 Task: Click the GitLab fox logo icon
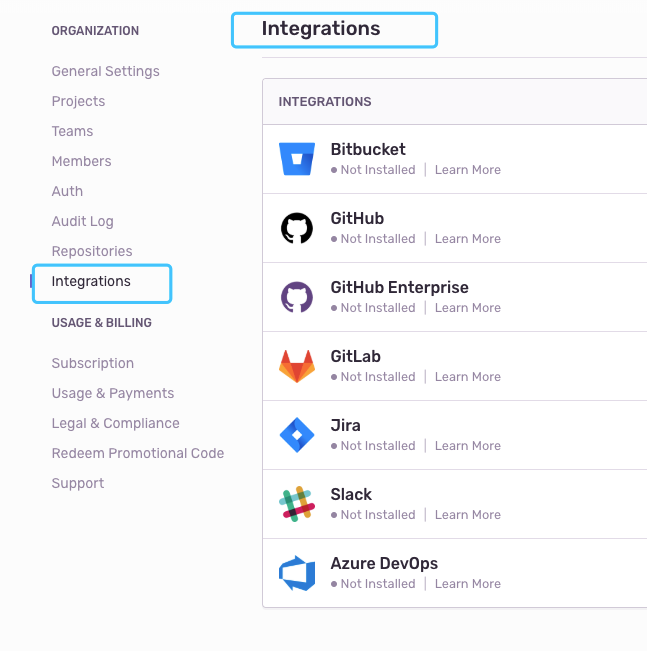point(297,366)
